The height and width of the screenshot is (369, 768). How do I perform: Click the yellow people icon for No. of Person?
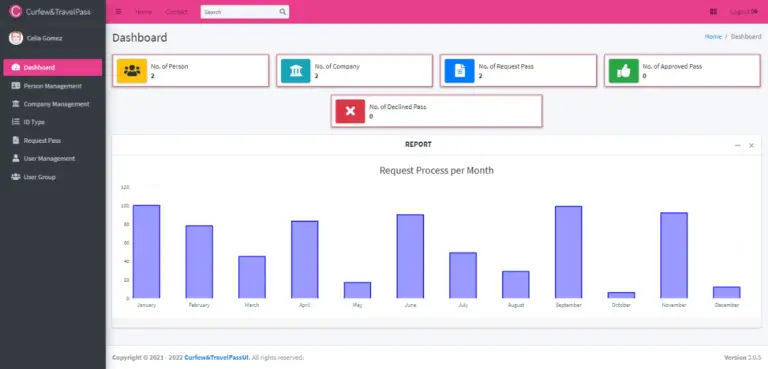(x=132, y=71)
